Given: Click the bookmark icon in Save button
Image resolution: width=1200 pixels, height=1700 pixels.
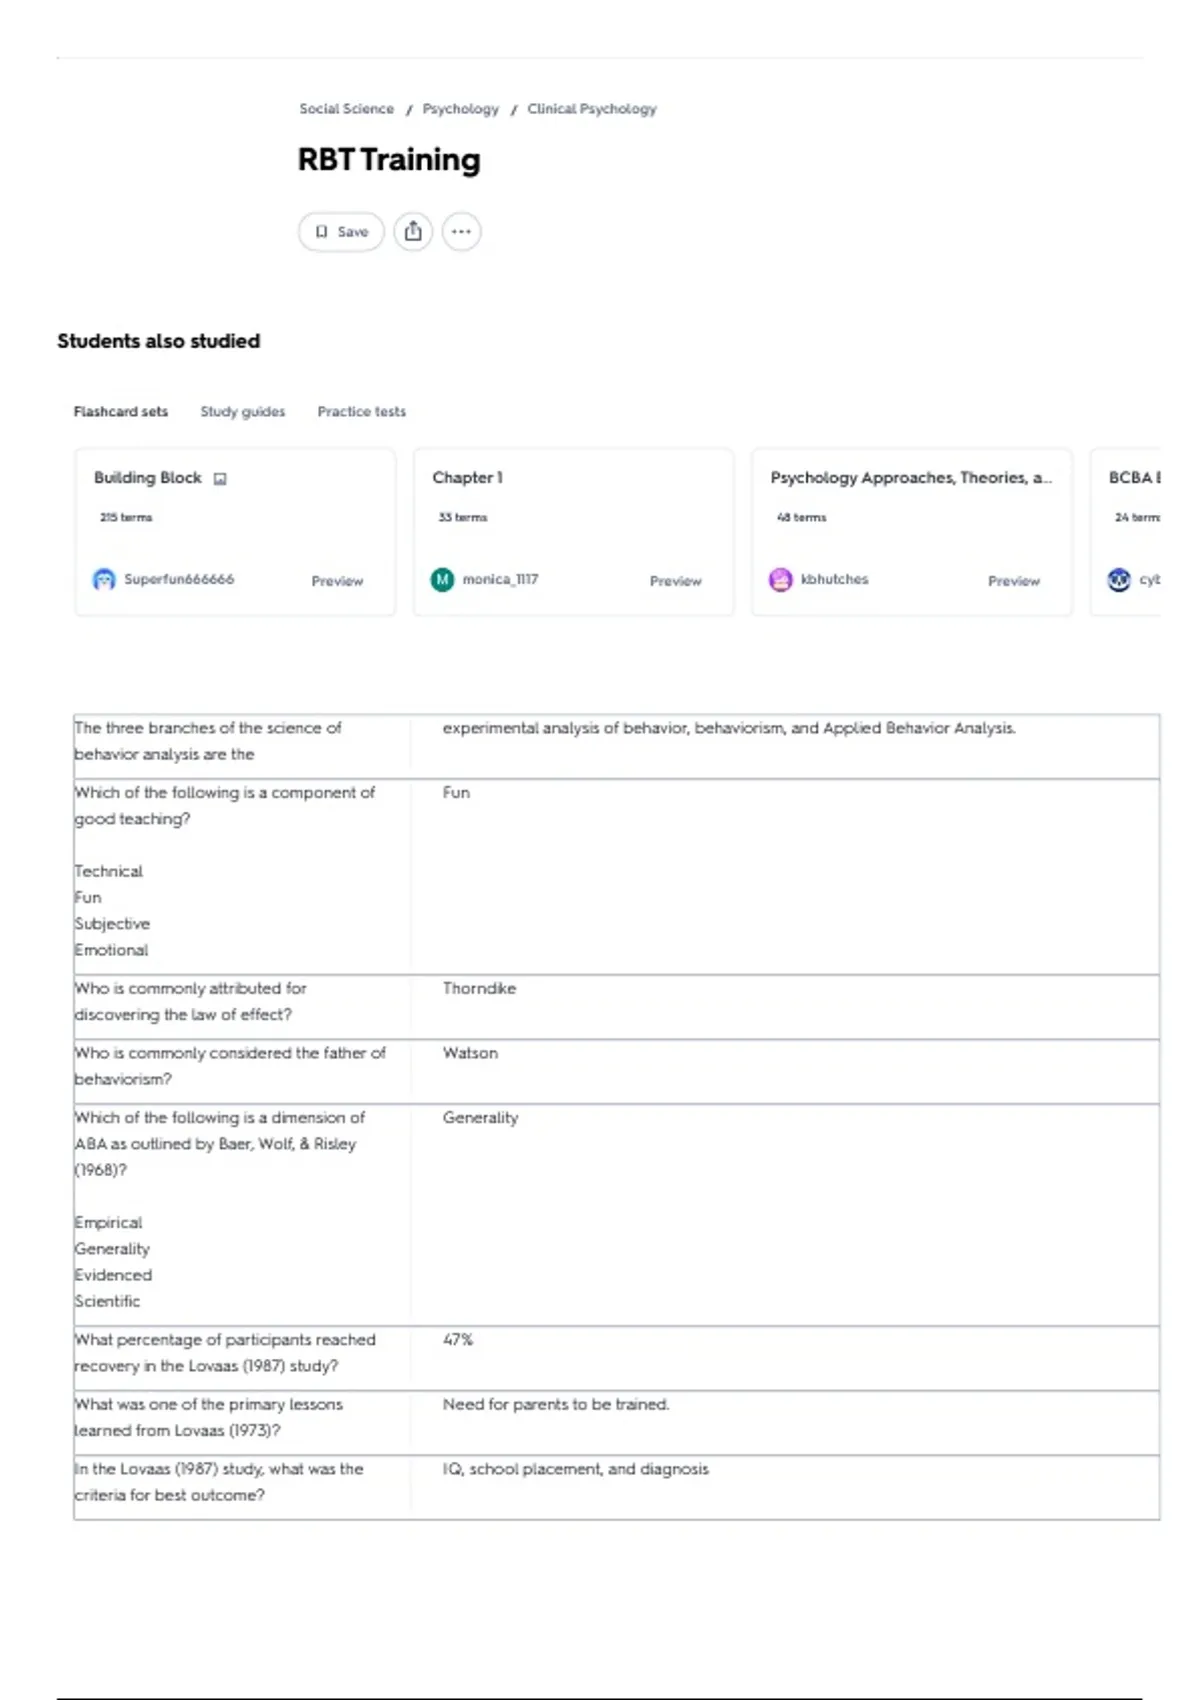Looking at the screenshot, I should pos(321,232).
